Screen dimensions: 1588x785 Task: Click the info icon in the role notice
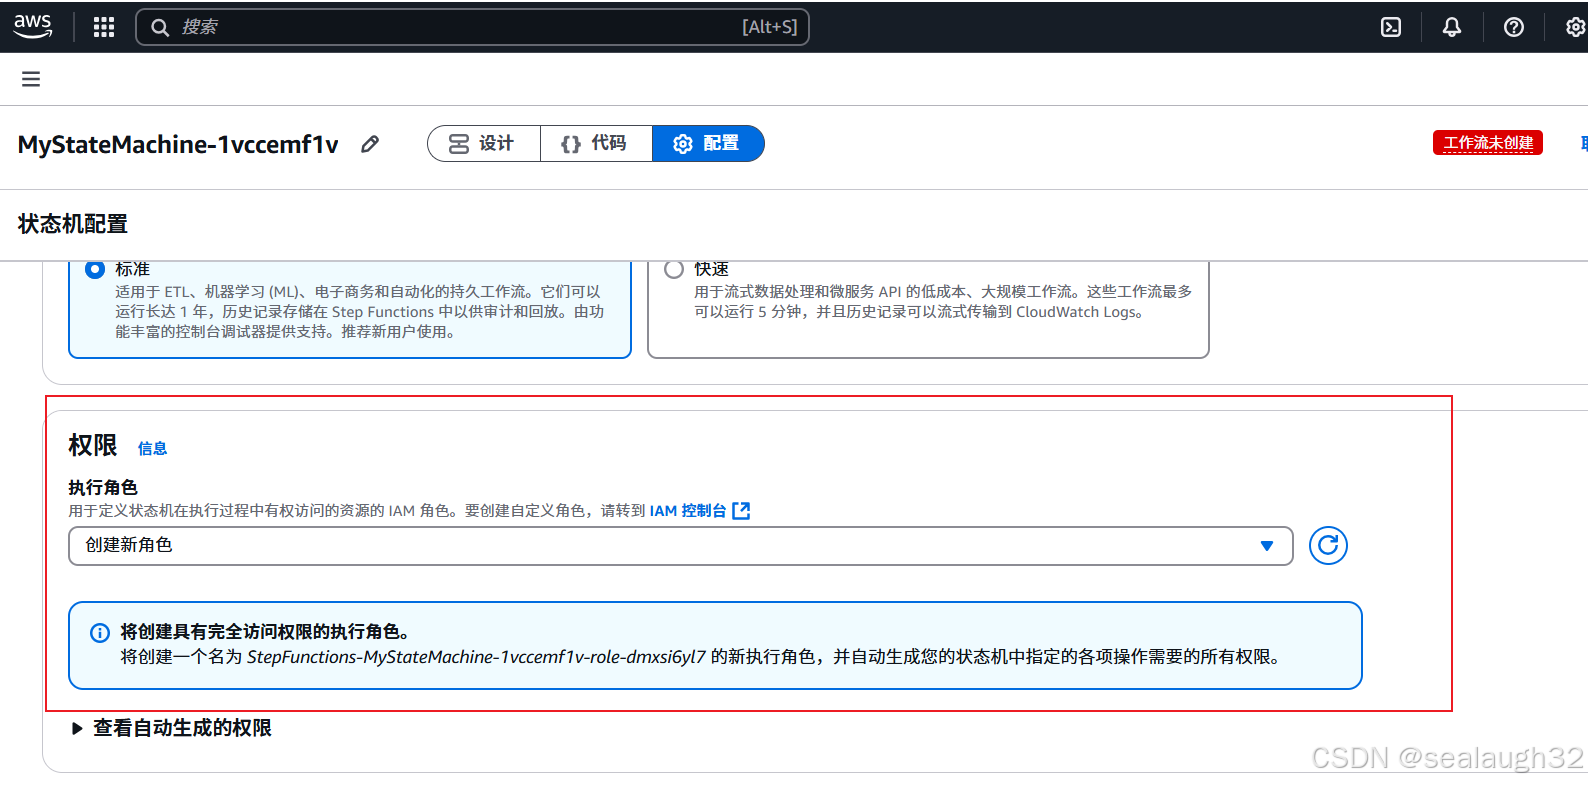point(100,633)
